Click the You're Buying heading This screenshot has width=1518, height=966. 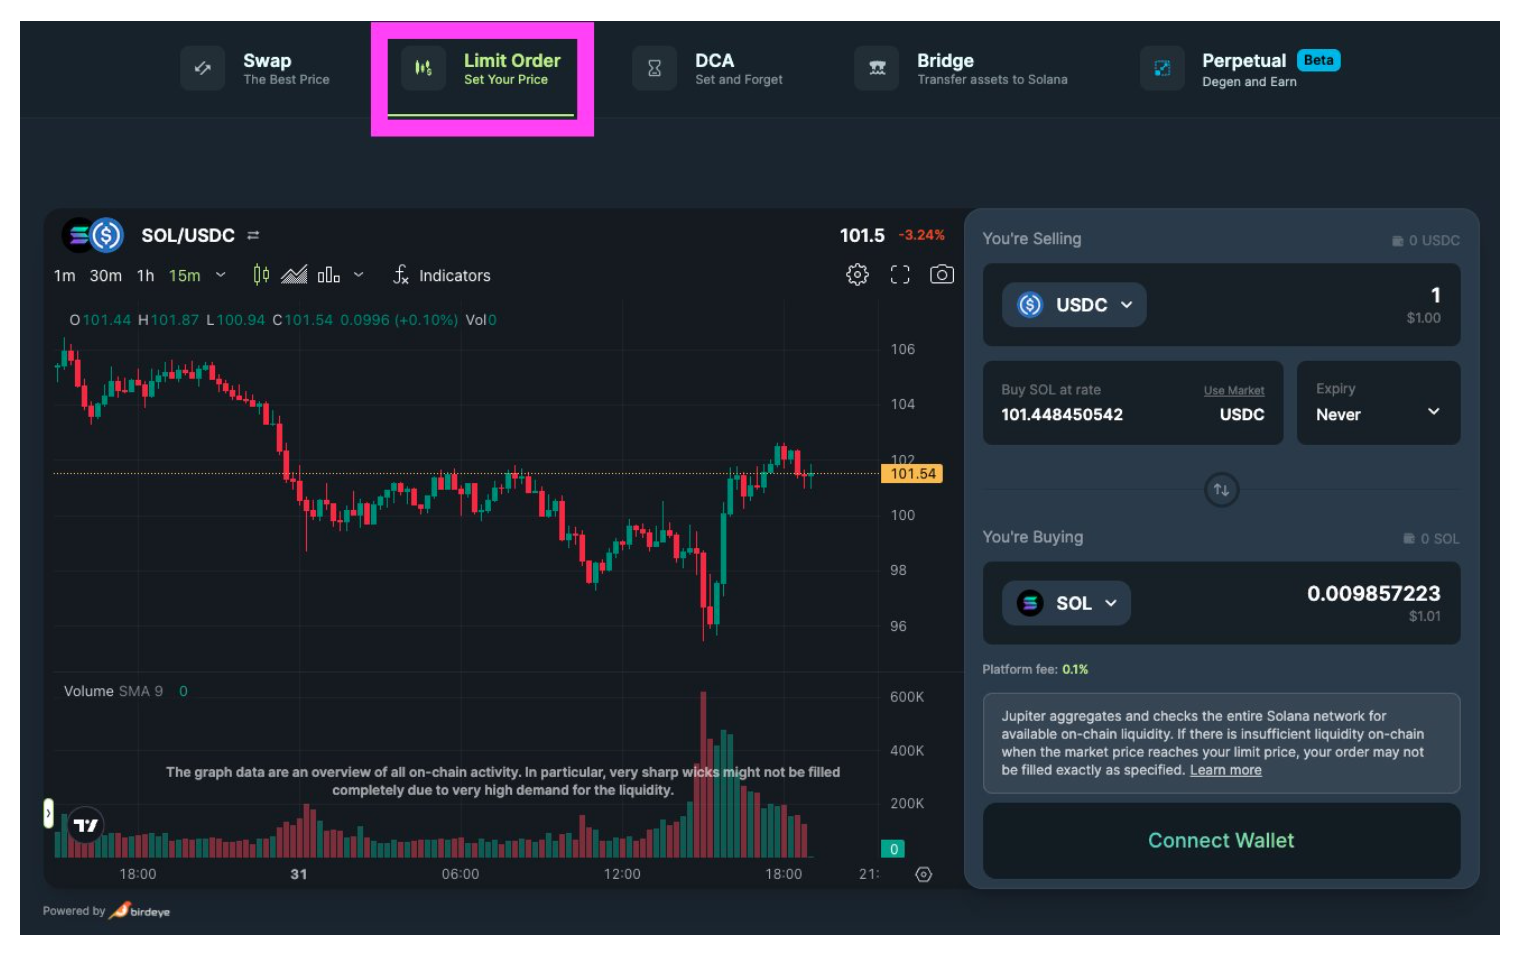tap(1032, 537)
